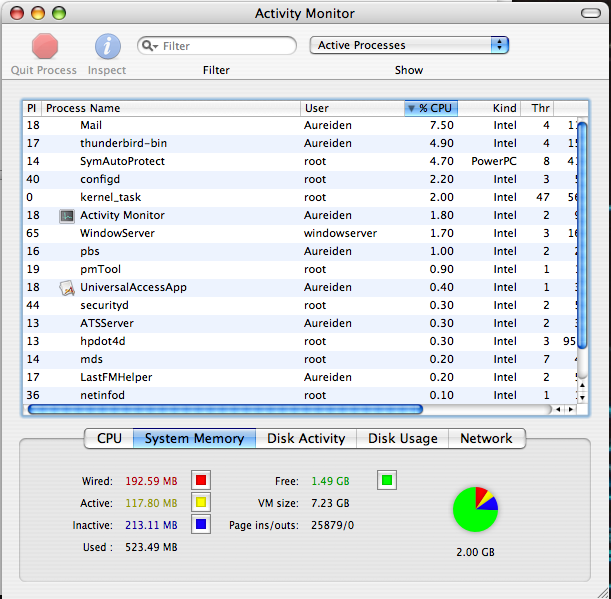This screenshot has height=599, width=611.
Task: Click the red Wired color swatch
Action: pyautogui.click(x=201, y=480)
